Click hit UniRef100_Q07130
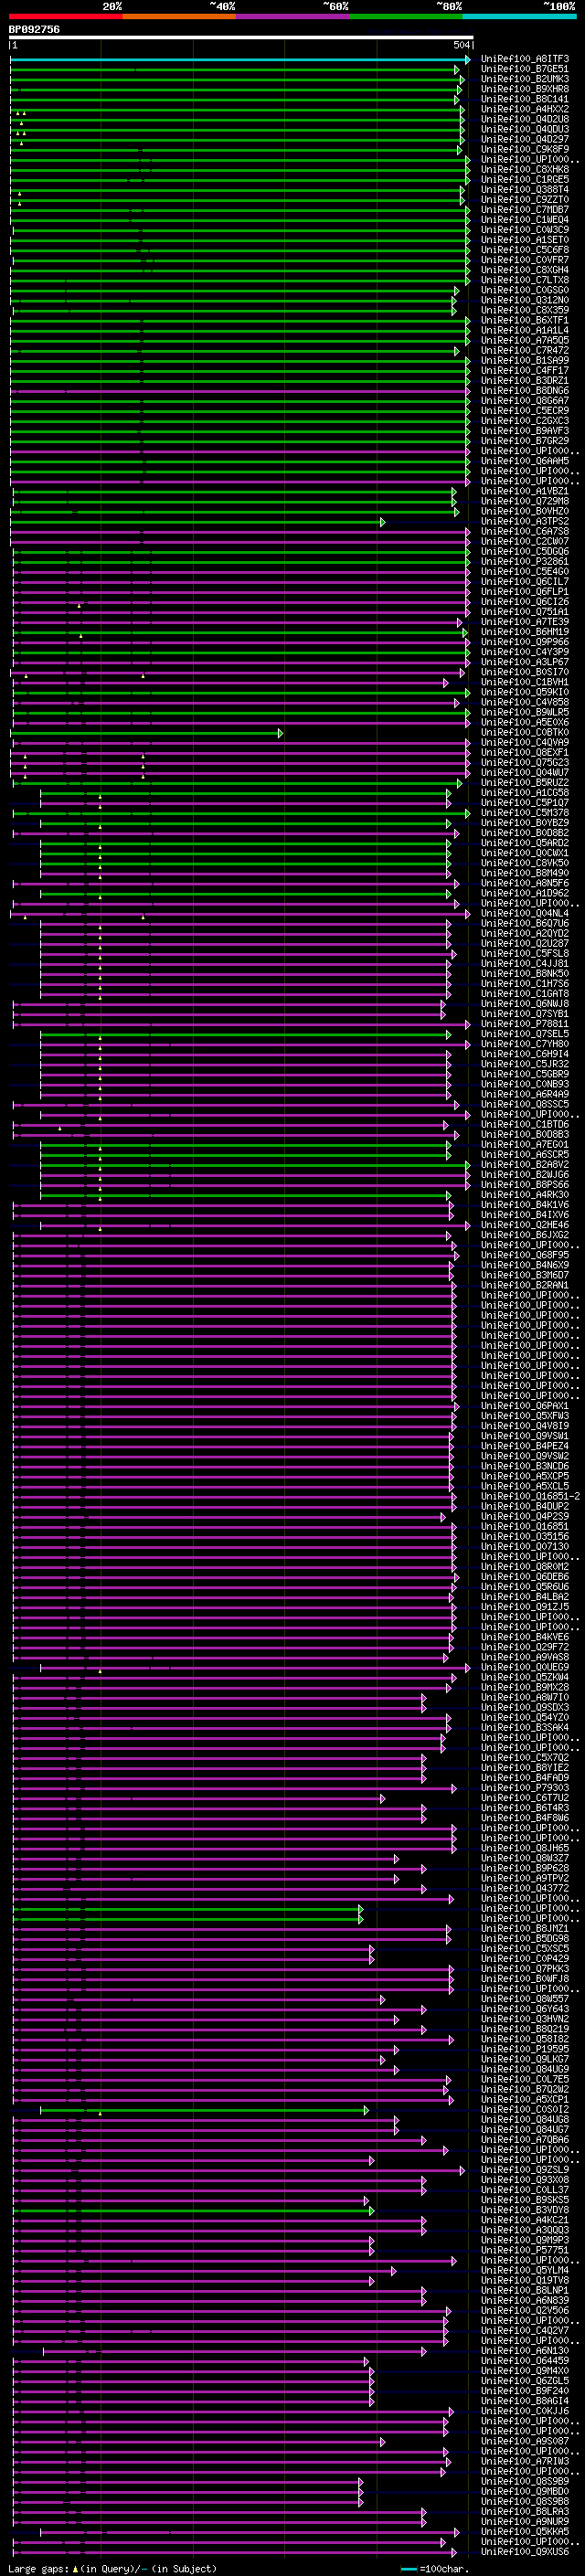This screenshot has width=585, height=2576. pos(524,1547)
